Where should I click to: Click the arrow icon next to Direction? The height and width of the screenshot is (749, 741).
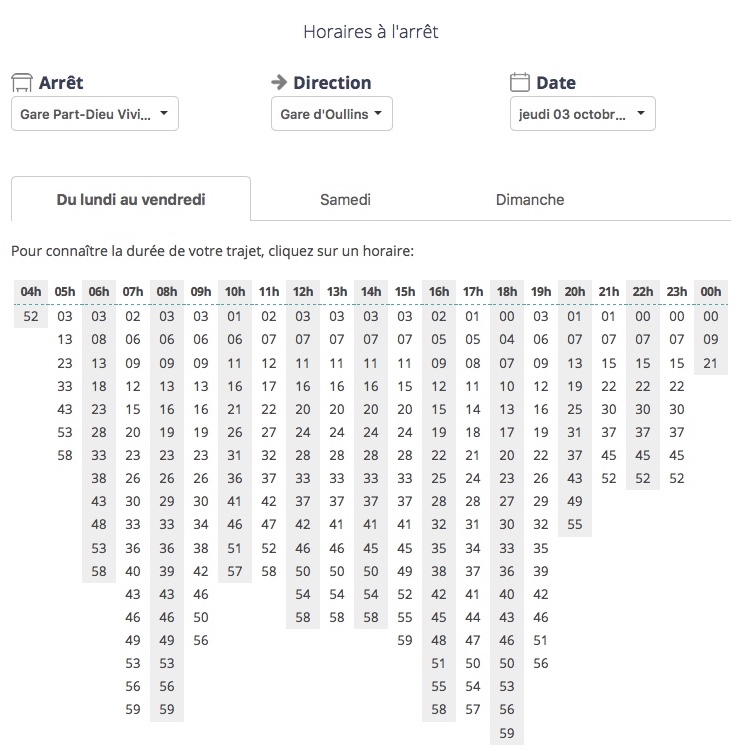[279, 82]
